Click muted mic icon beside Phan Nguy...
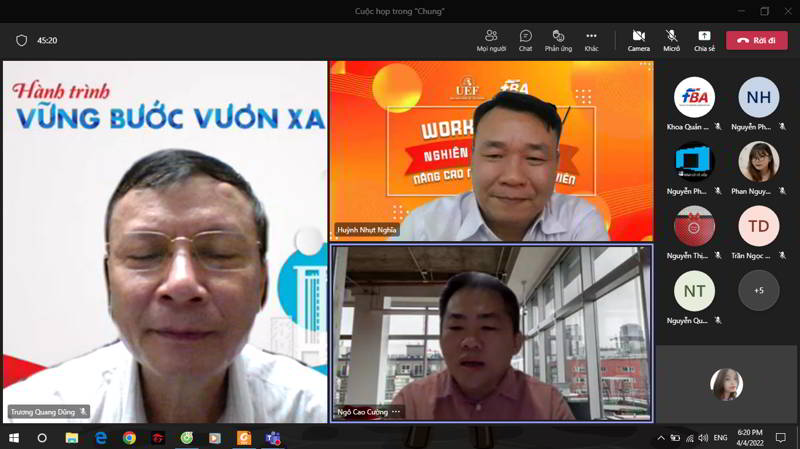The image size is (800, 449). click(782, 191)
